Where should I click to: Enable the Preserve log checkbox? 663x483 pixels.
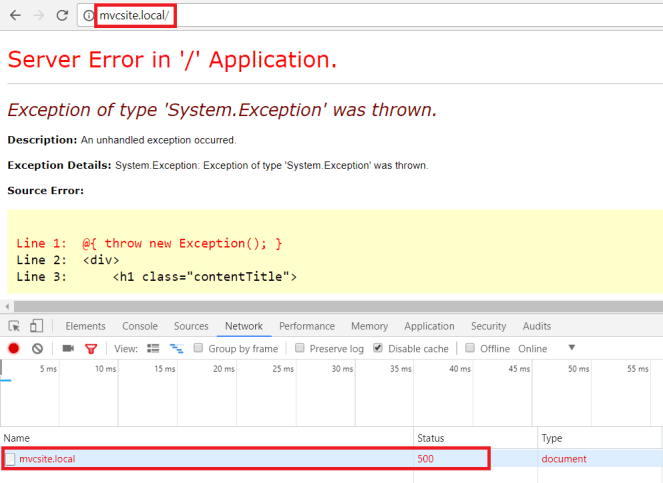pyautogui.click(x=300, y=348)
